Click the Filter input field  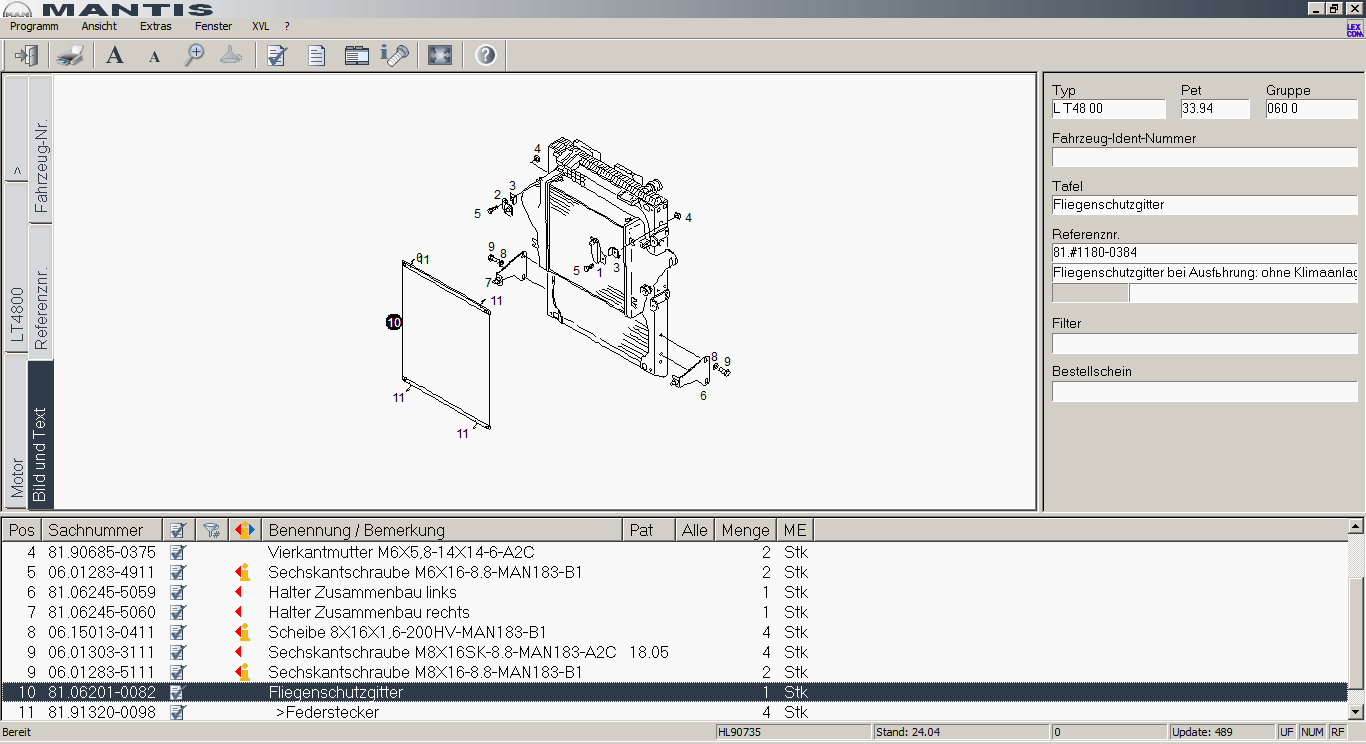pos(1205,343)
